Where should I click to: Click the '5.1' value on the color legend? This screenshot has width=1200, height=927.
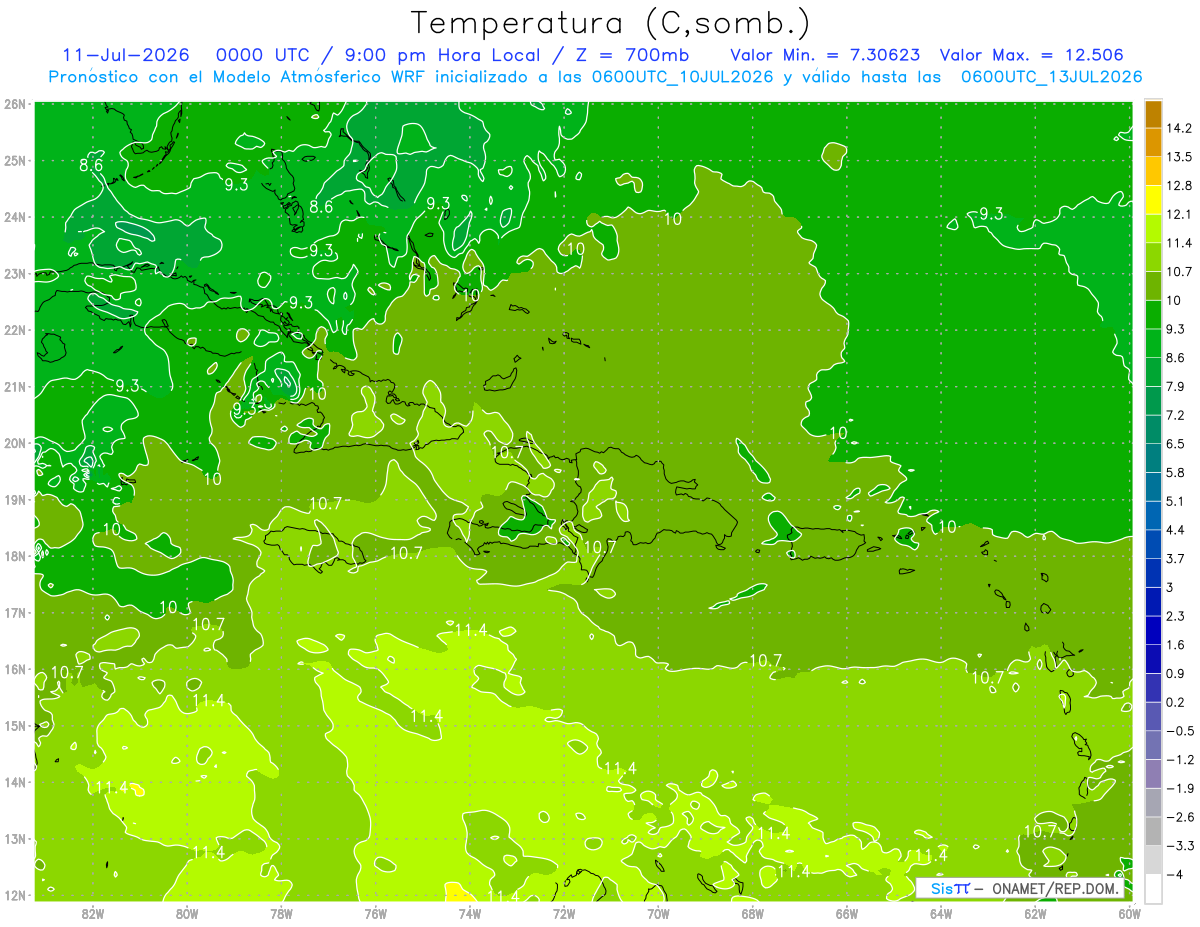(x=1176, y=500)
